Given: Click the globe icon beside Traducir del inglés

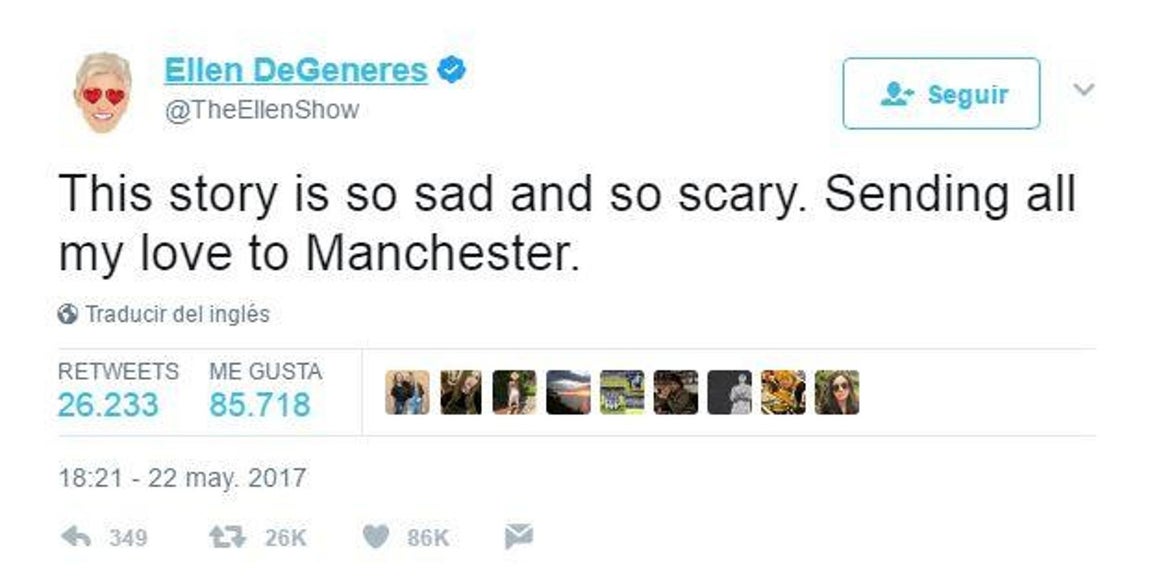Looking at the screenshot, I should [68, 310].
